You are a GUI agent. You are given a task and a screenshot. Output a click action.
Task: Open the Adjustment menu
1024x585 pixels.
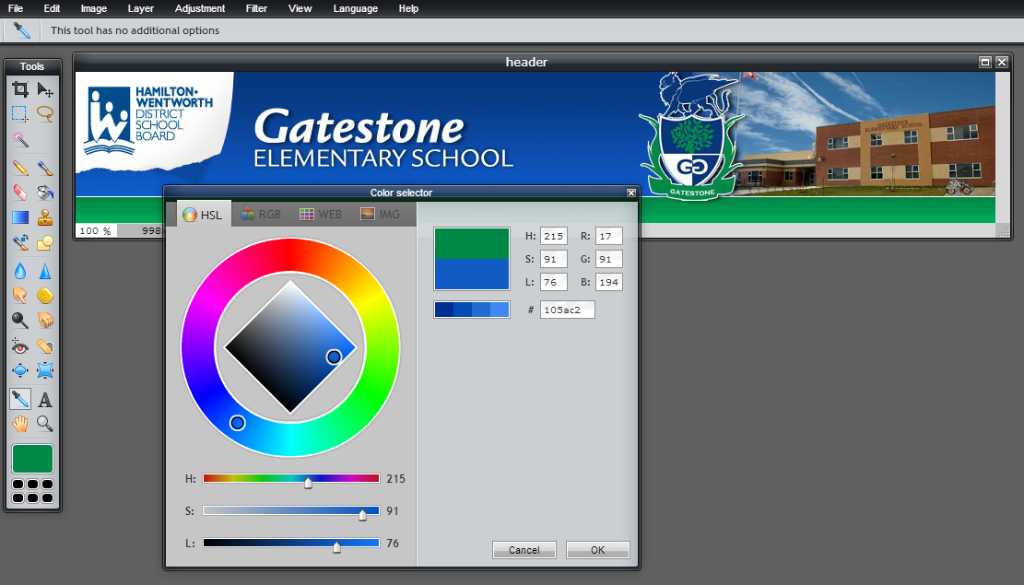[200, 8]
